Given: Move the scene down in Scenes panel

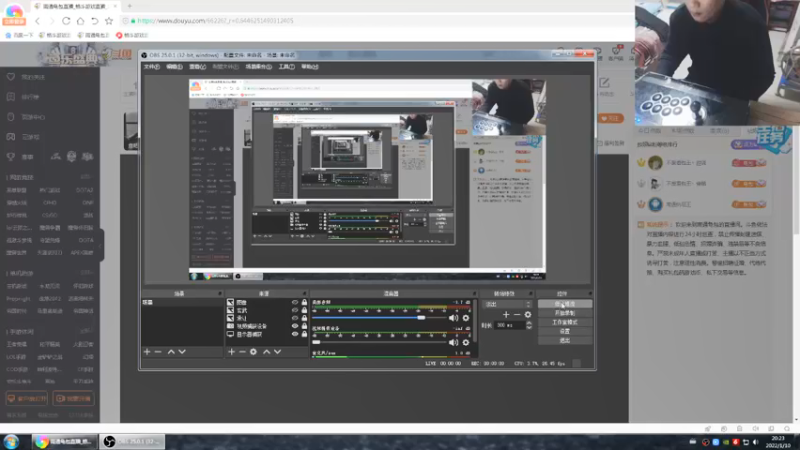Looking at the screenshot, I should [x=182, y=352].
